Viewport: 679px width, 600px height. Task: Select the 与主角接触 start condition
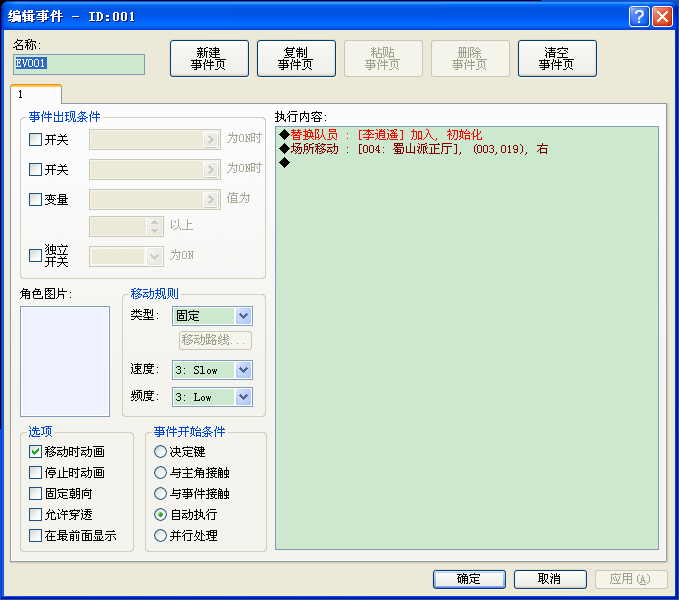point(160,472)
